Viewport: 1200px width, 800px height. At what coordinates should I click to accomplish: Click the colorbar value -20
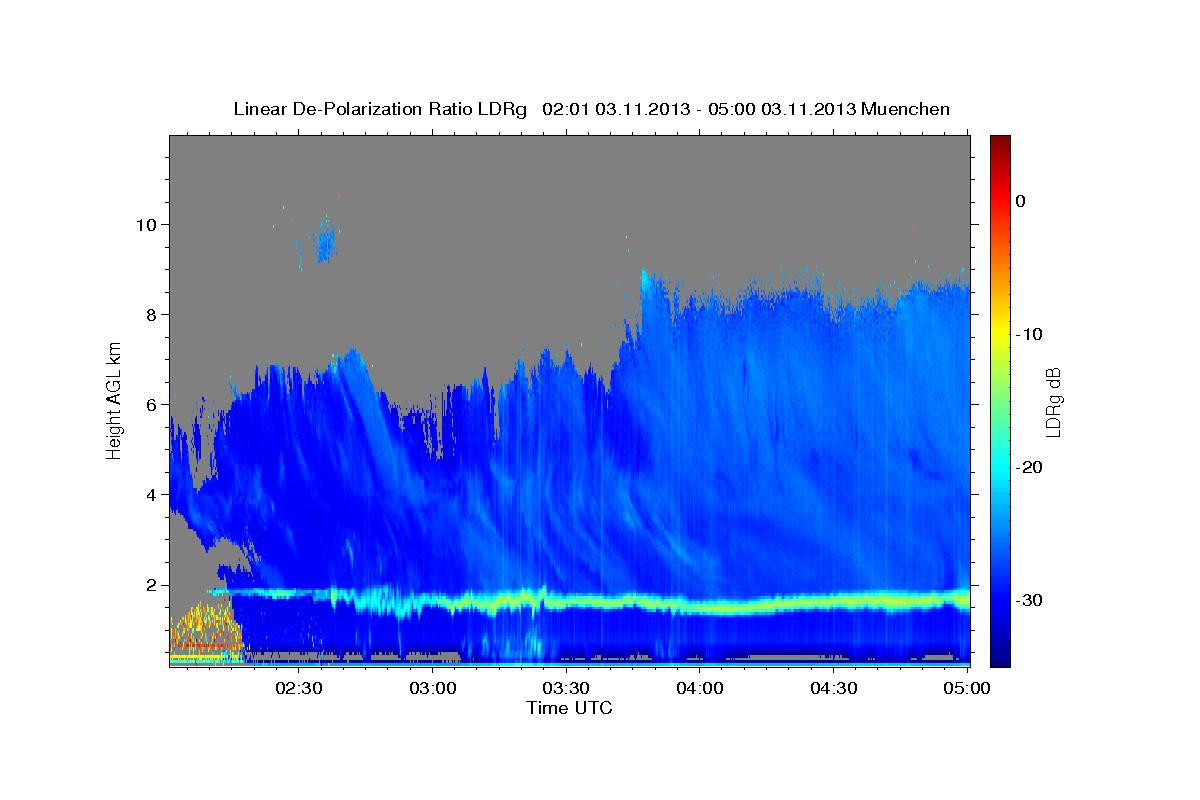point(1030,467)
